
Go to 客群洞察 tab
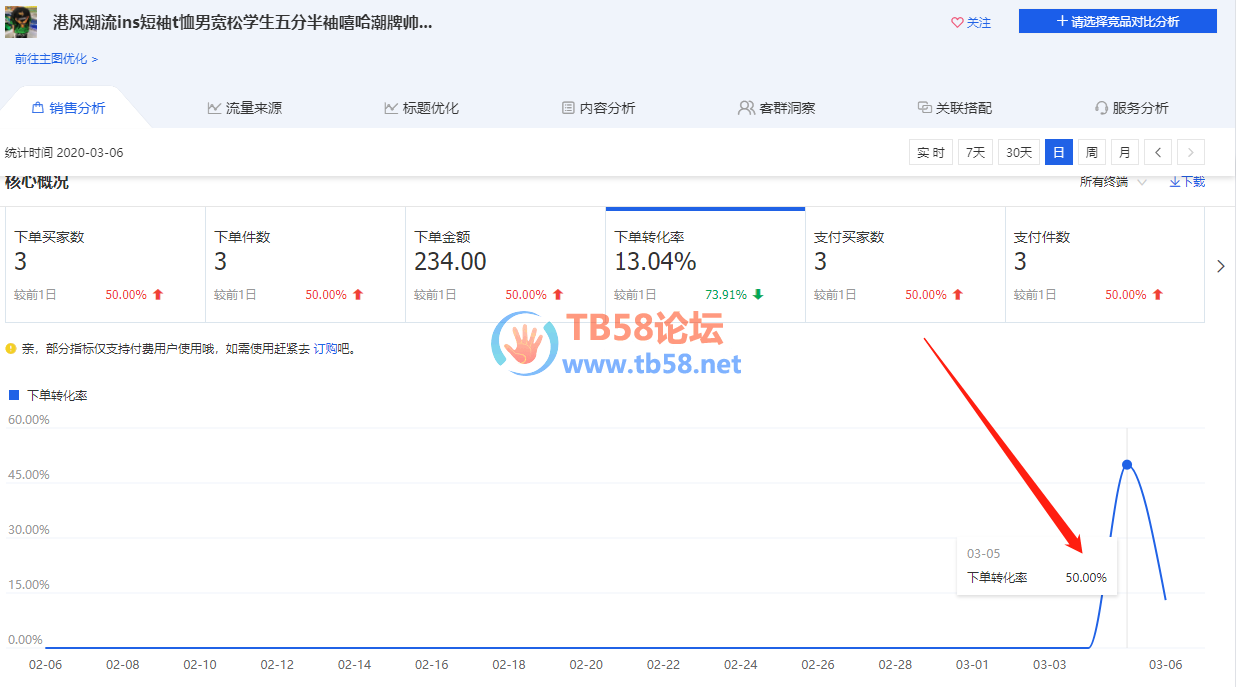click(776, 108)
